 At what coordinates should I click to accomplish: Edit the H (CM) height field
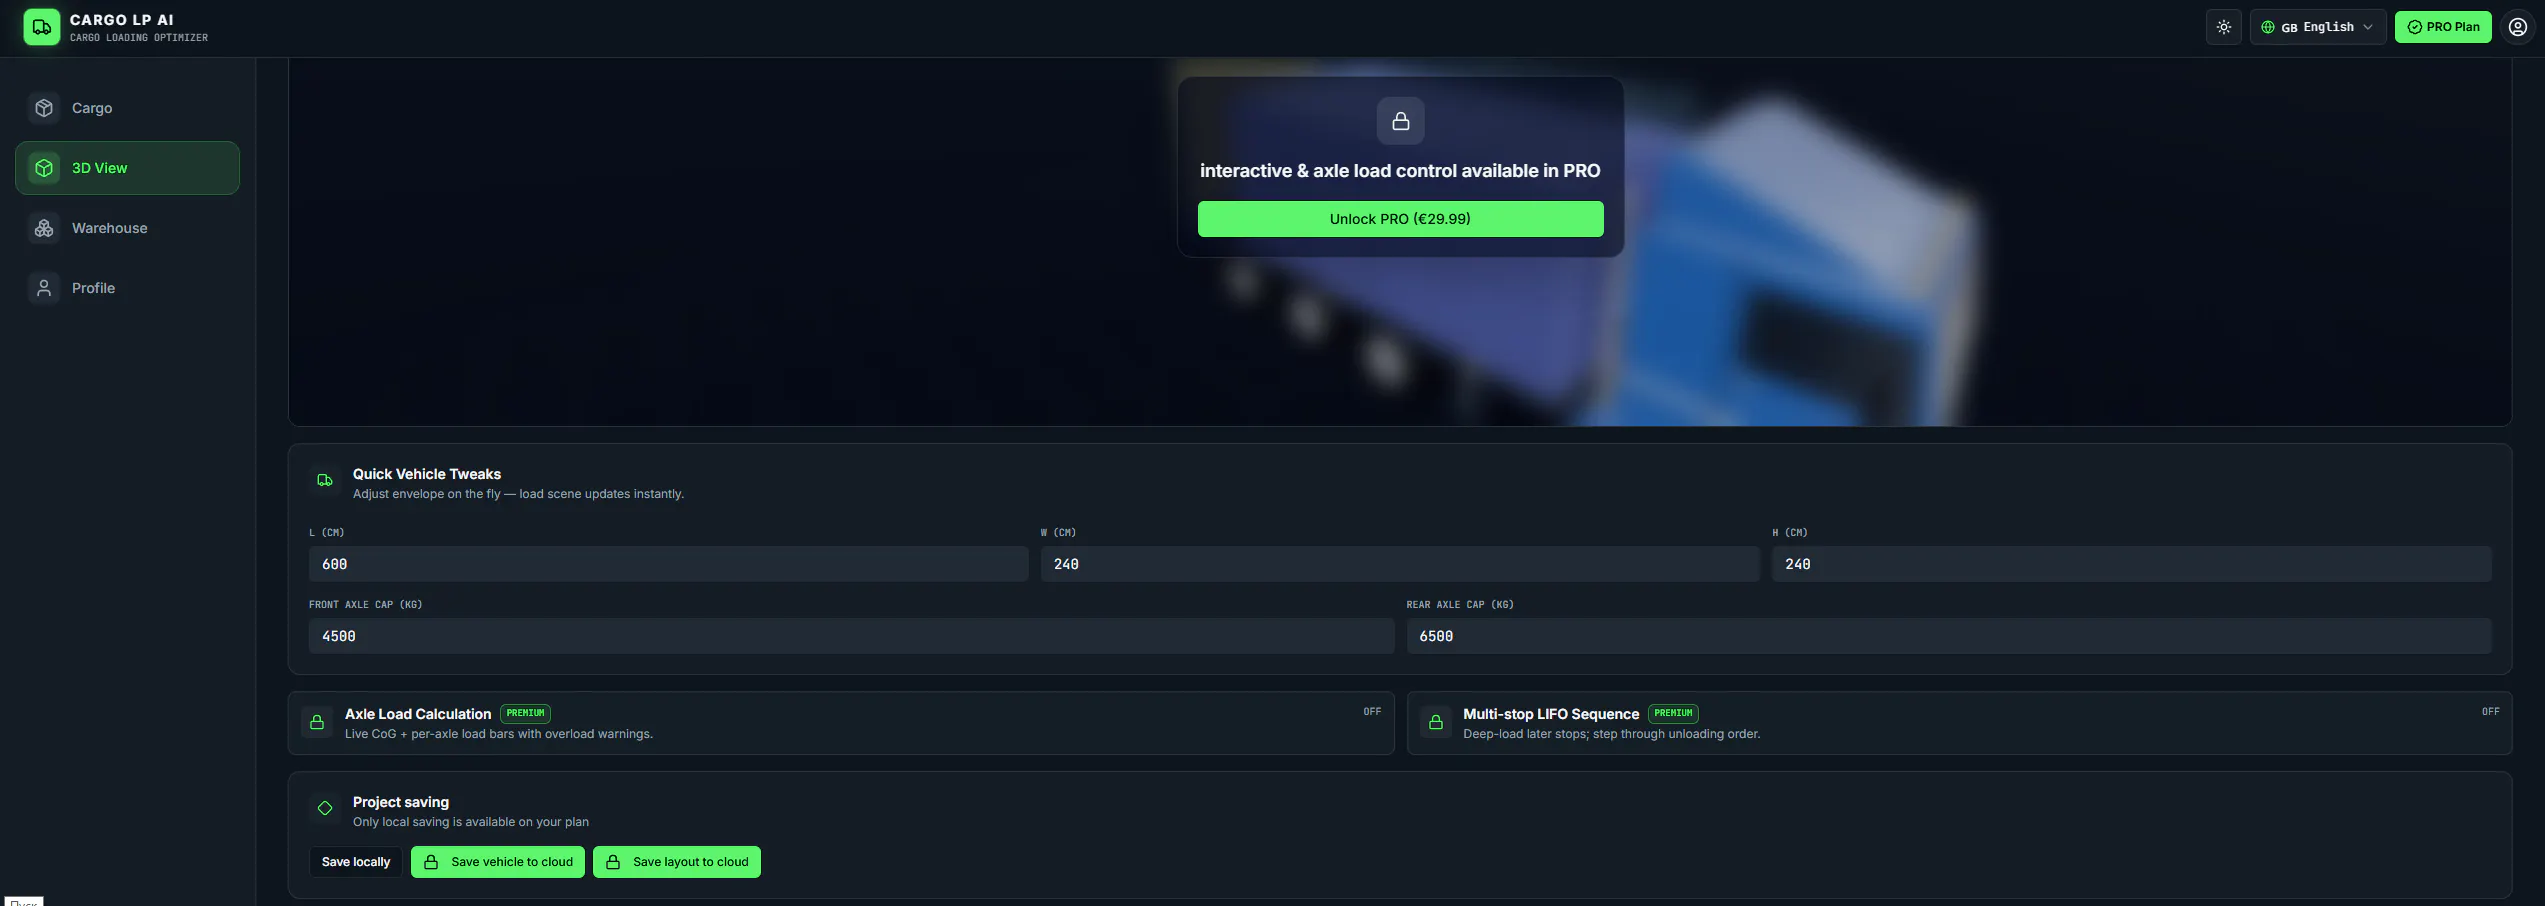[x=2131, y=564]
